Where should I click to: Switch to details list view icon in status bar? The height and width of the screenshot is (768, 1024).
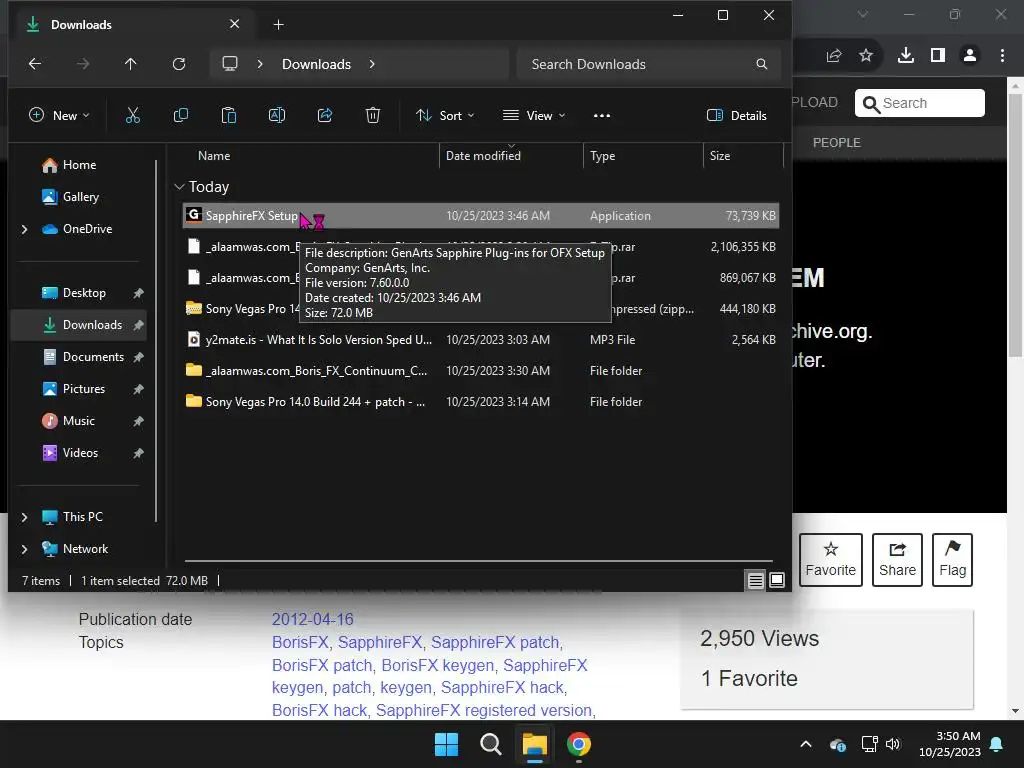click(756, 580)
